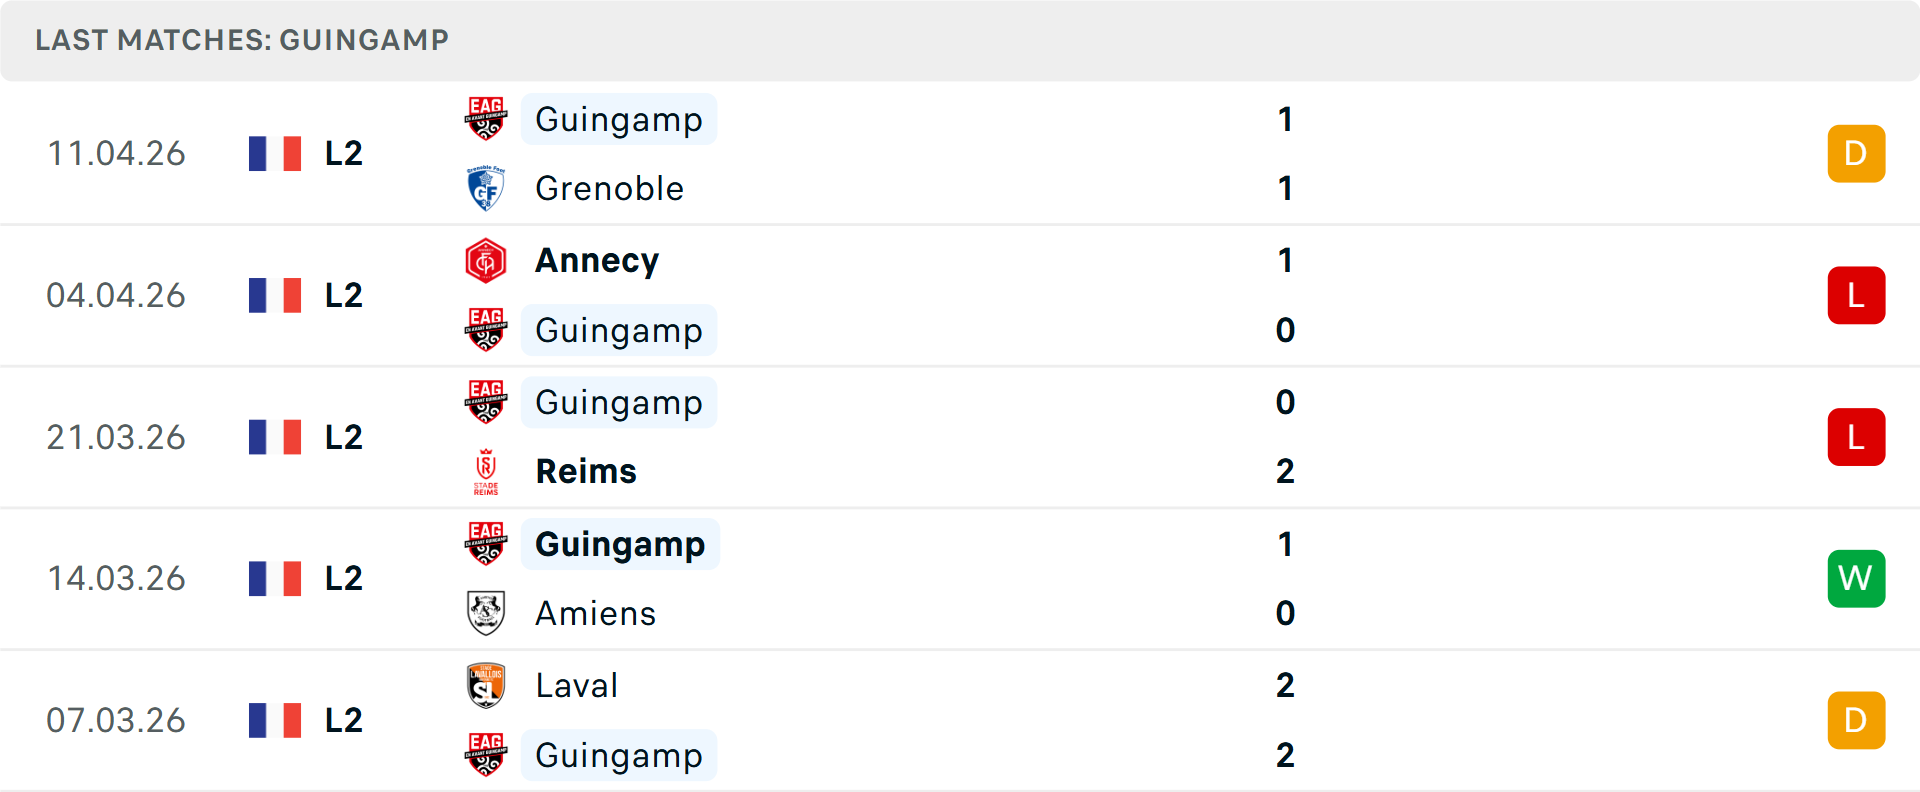Click the 04.04.26 match date
The width and height of the screenshot is (1920, 792).
pos(116,295)
